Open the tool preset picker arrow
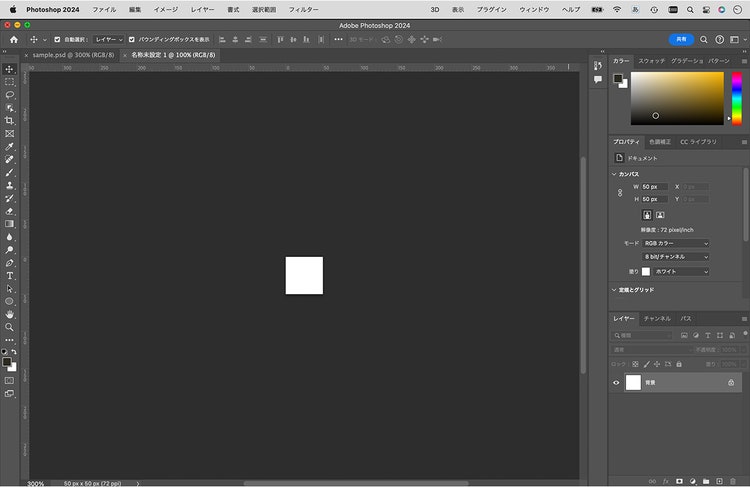 44,40
